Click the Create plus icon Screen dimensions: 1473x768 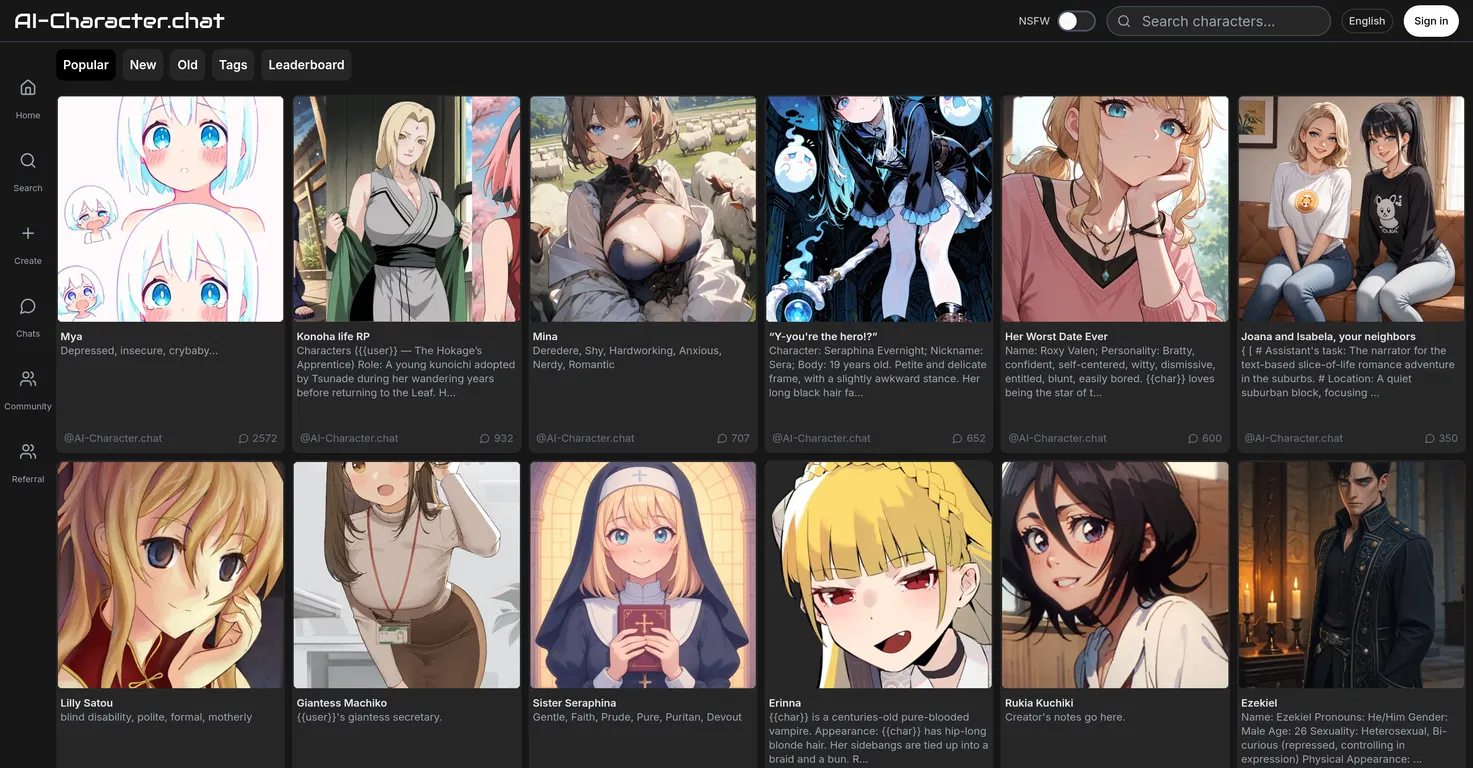[28, 234]
